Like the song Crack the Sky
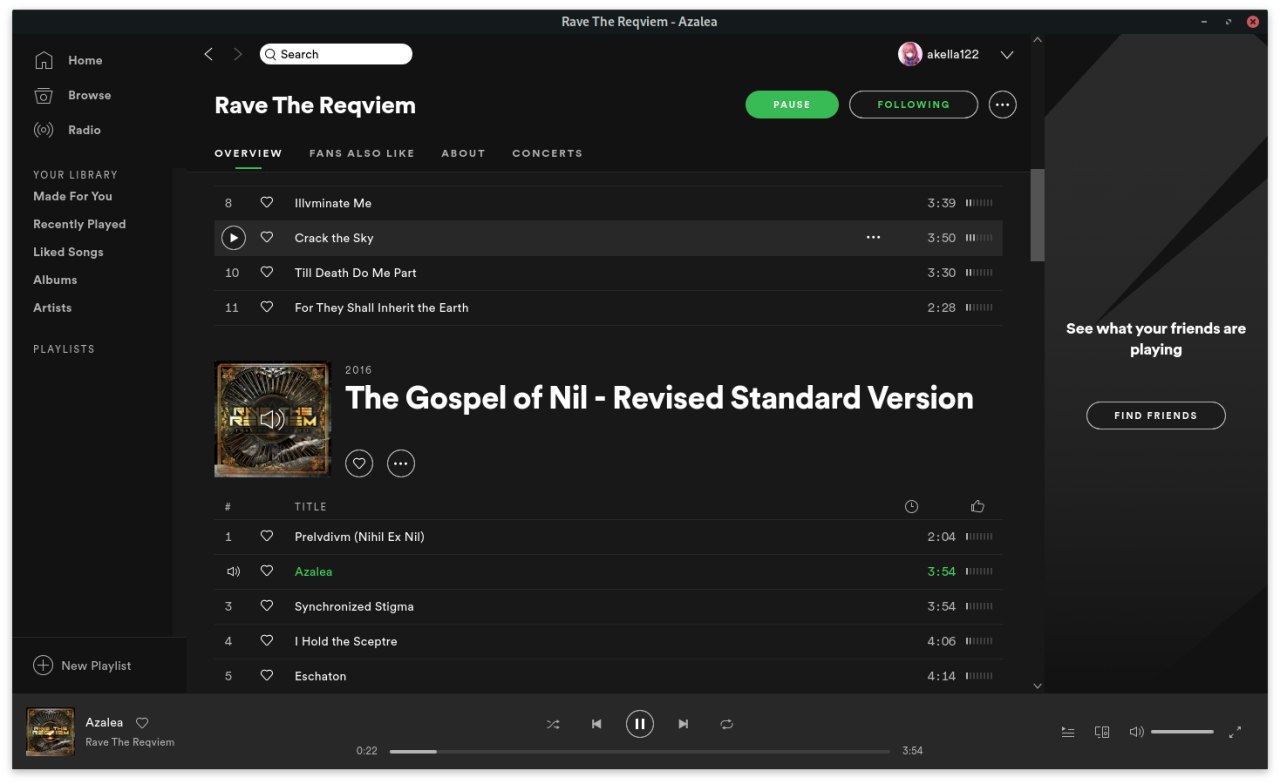This screenshot has height=784, width=1280. 267,237
